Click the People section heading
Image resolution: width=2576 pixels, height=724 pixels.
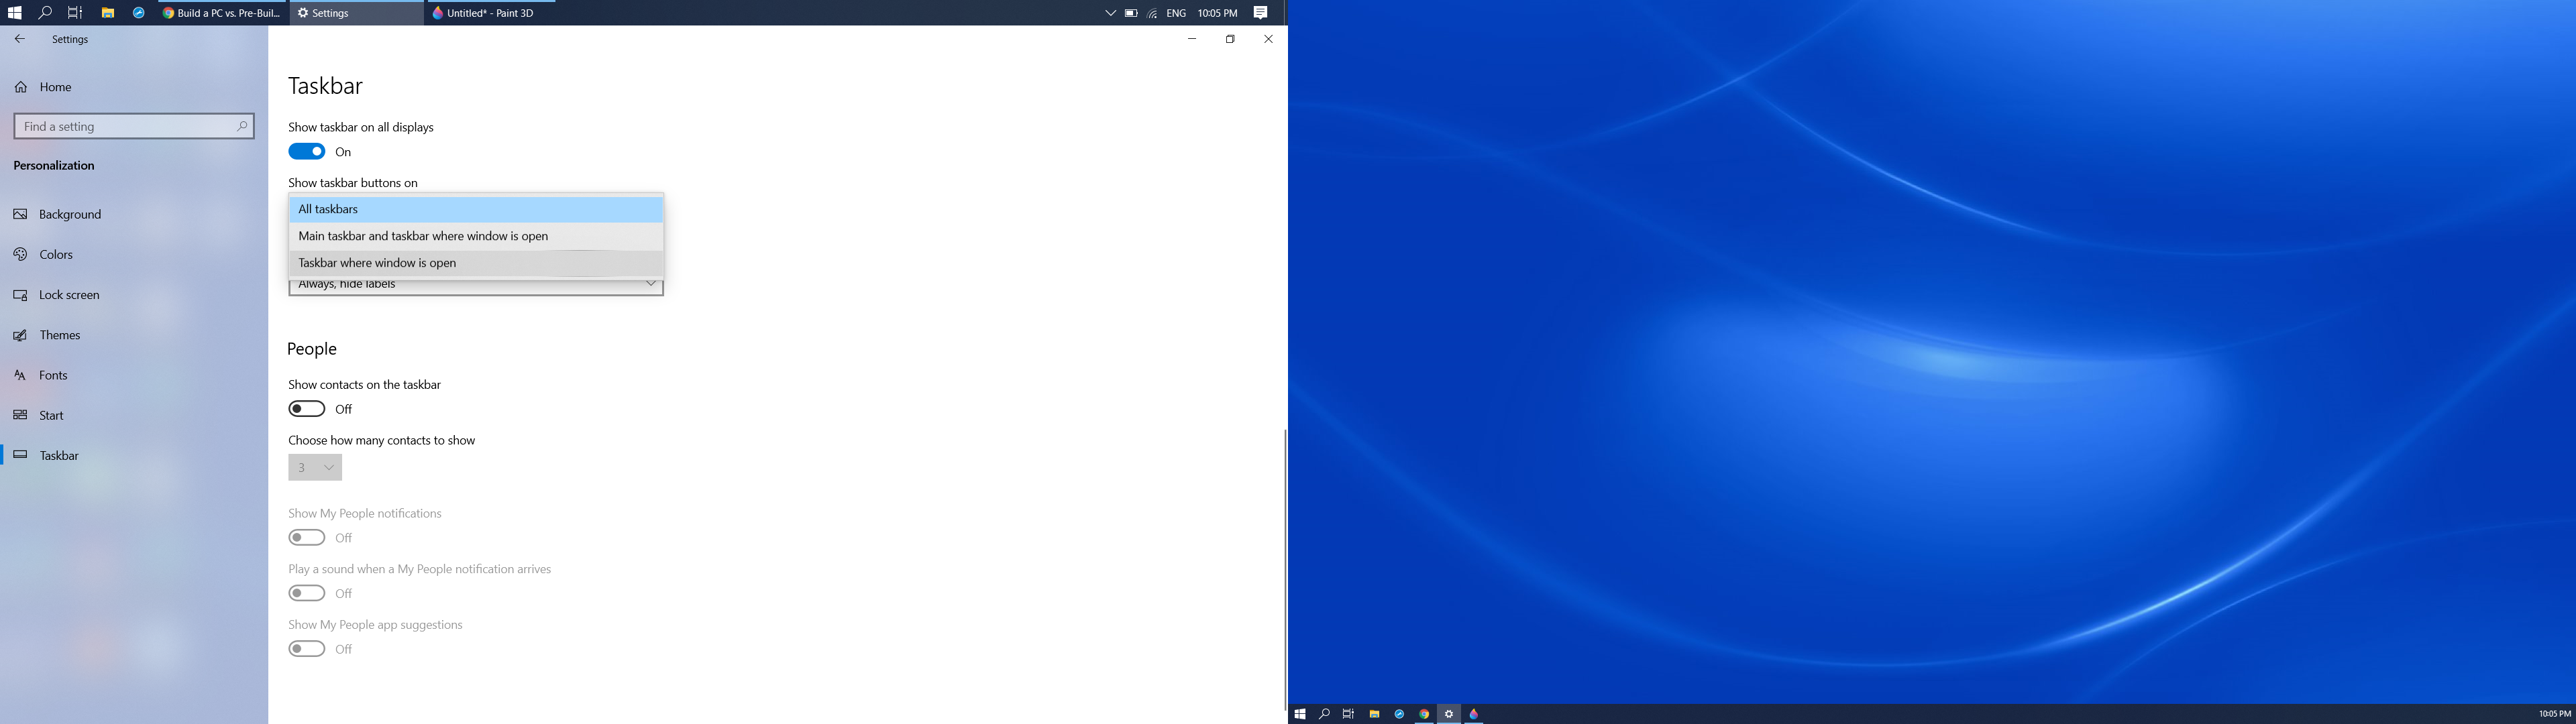pos(312,349)
